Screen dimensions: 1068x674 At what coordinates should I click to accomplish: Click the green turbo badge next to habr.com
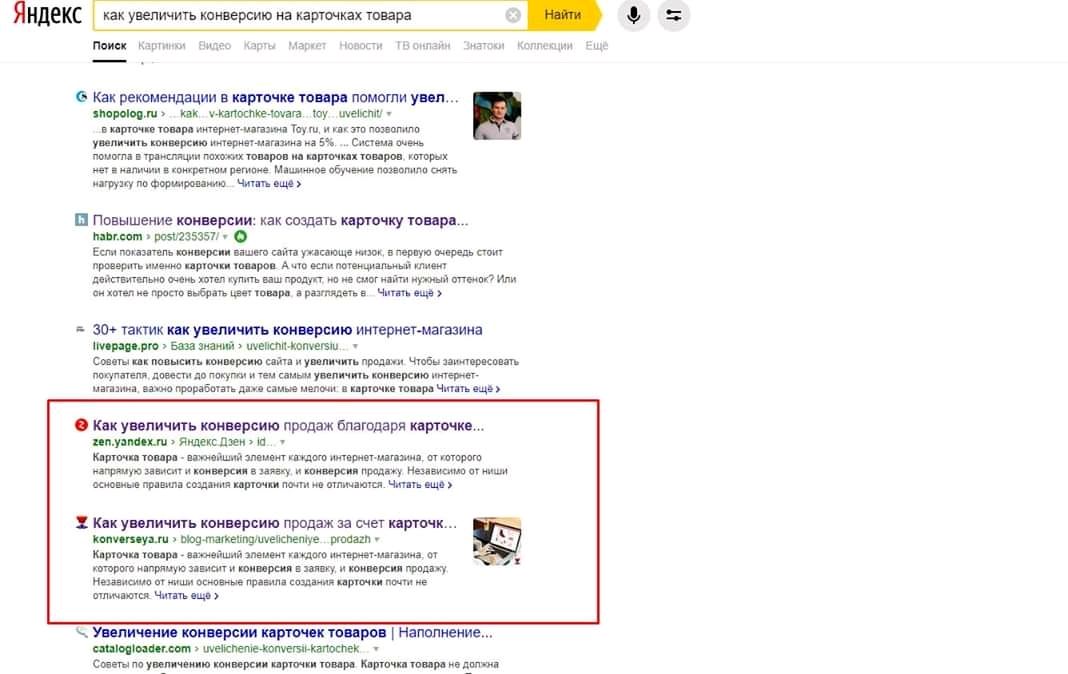point(240,236)
